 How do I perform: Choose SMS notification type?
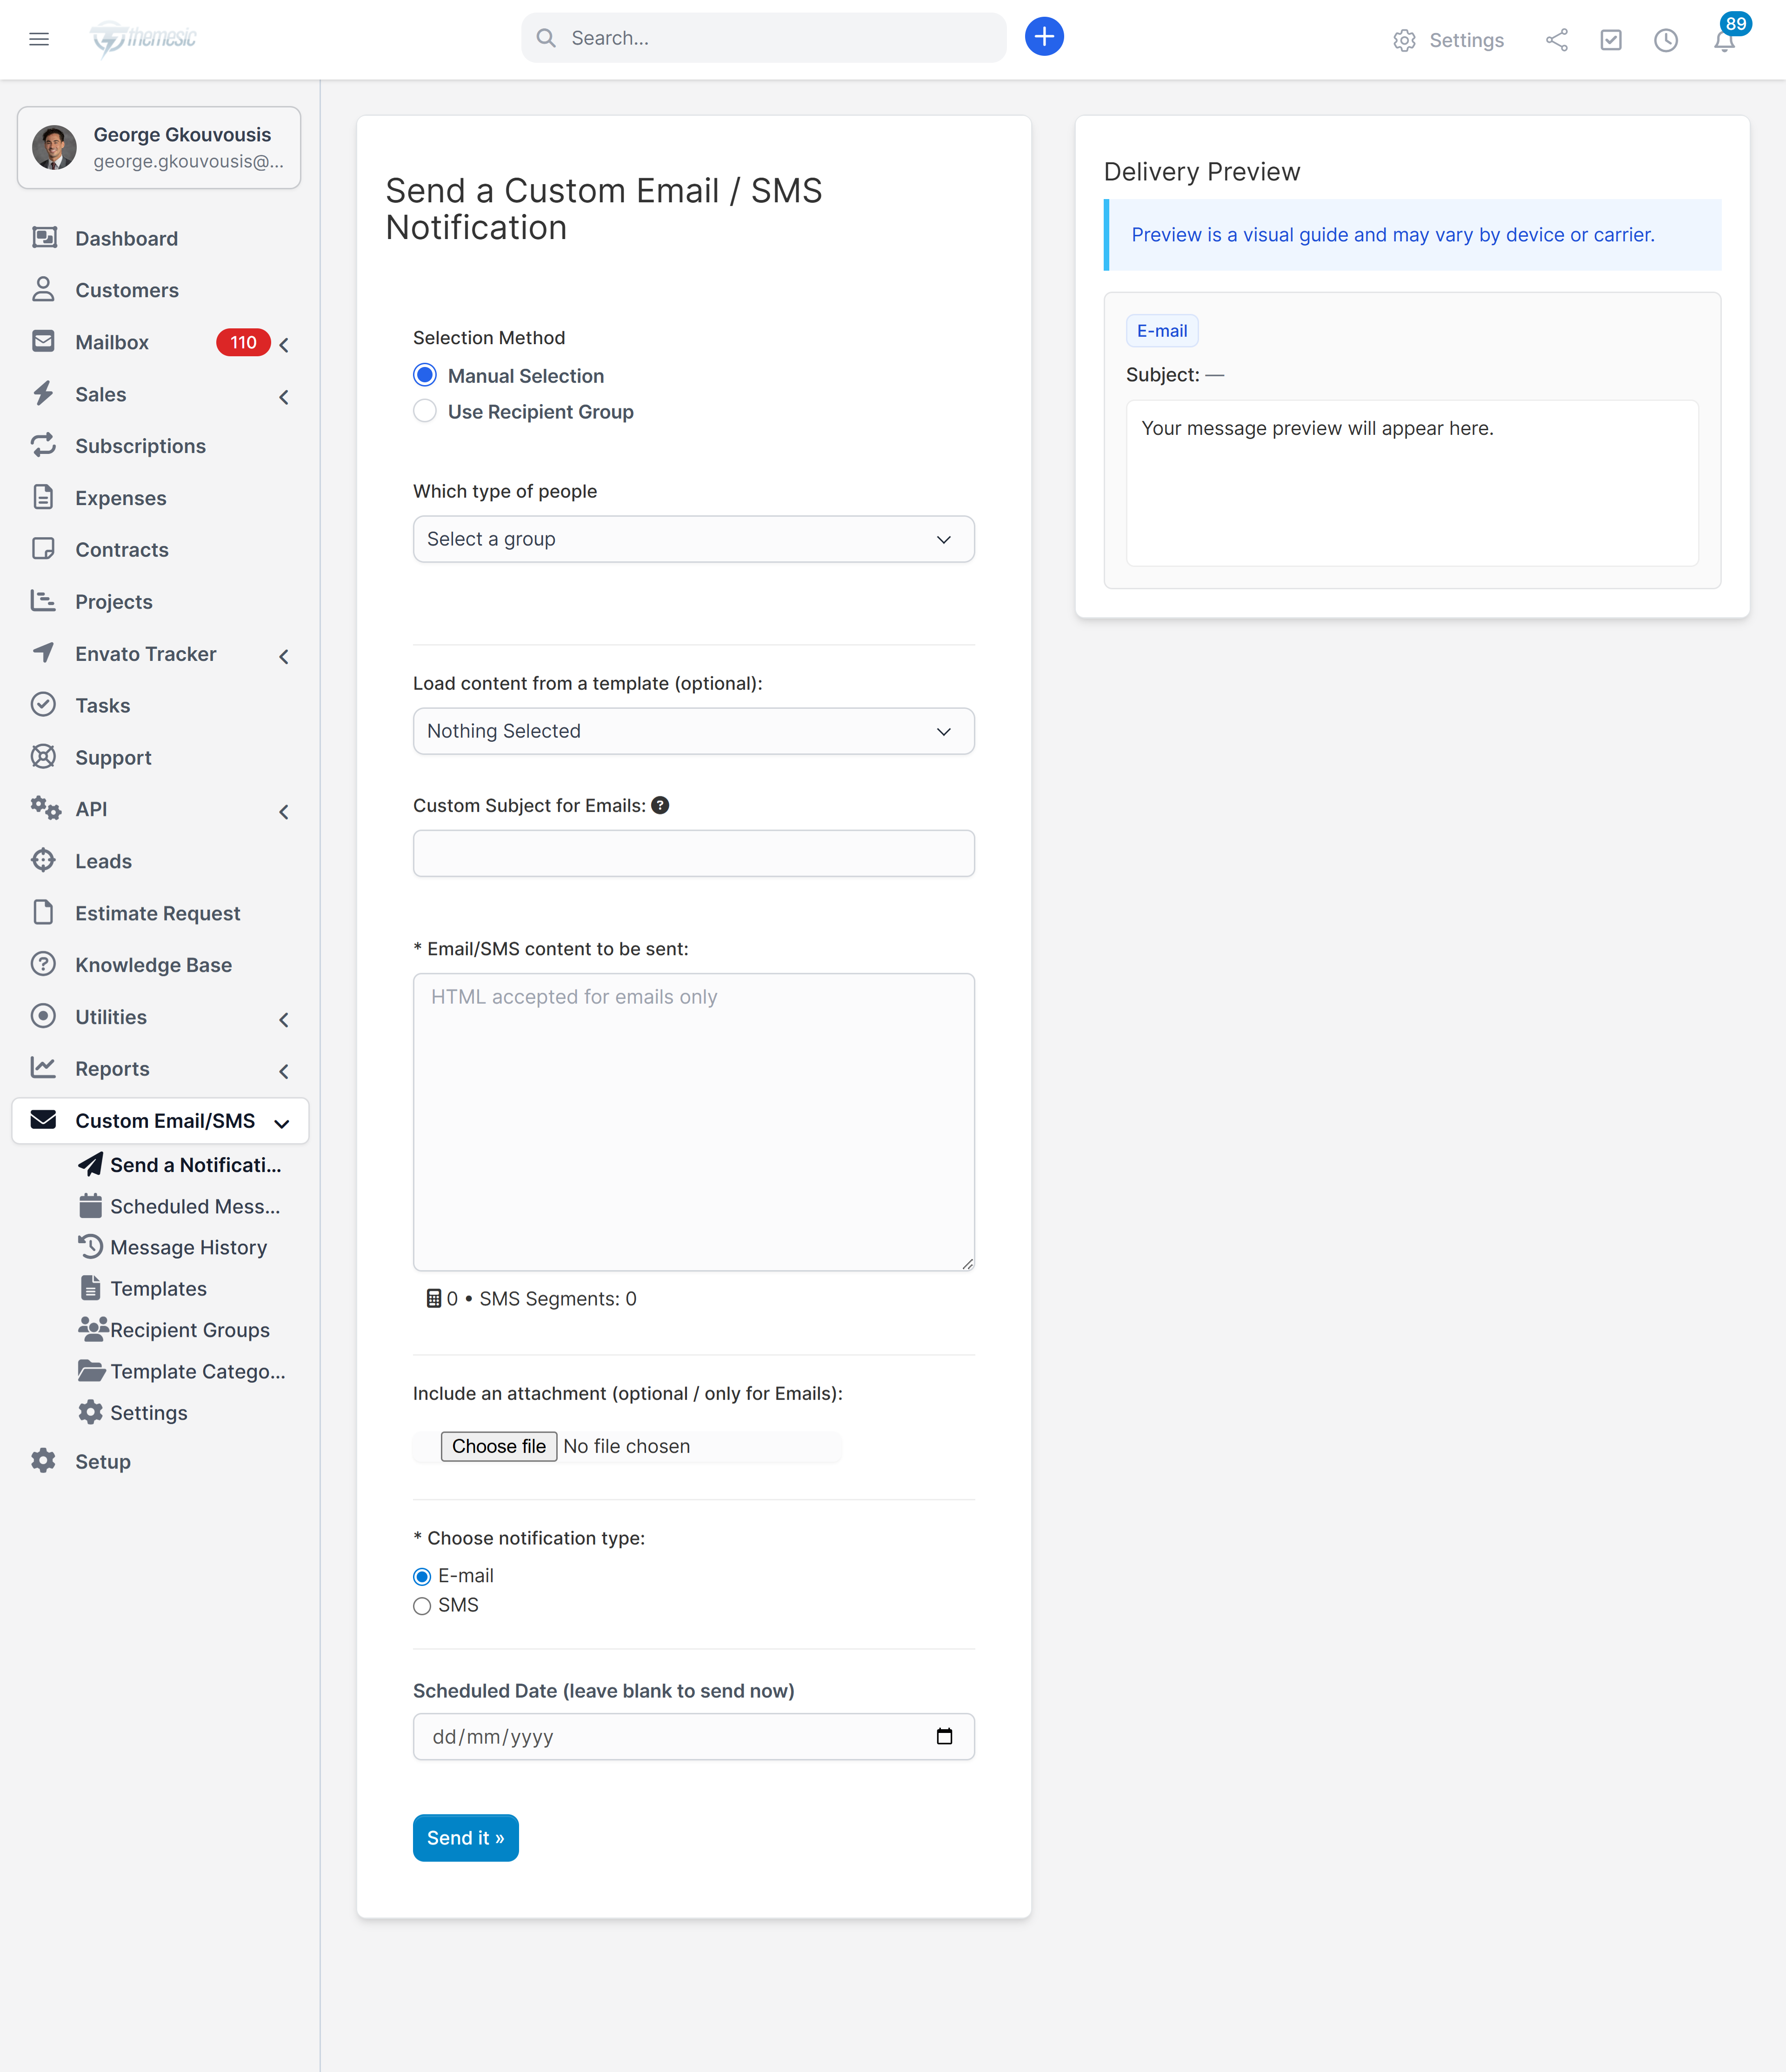click(x=422, y=1605)
